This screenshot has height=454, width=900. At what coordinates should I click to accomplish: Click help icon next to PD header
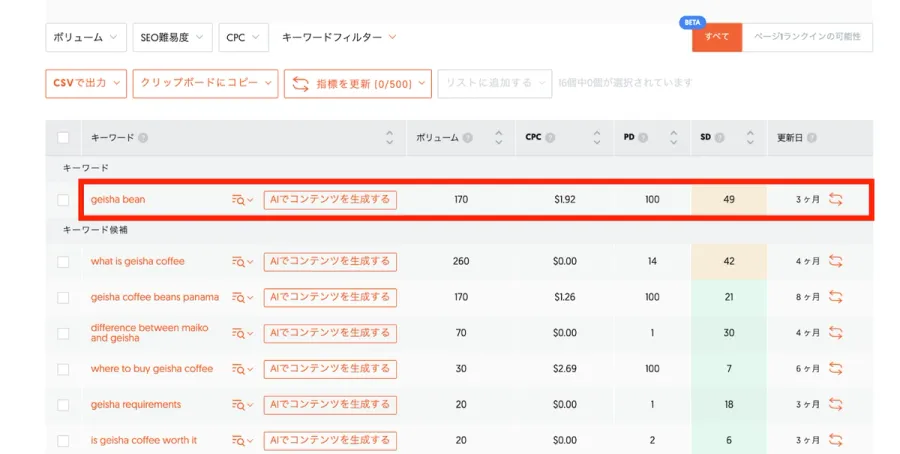(x=643, y=138)
